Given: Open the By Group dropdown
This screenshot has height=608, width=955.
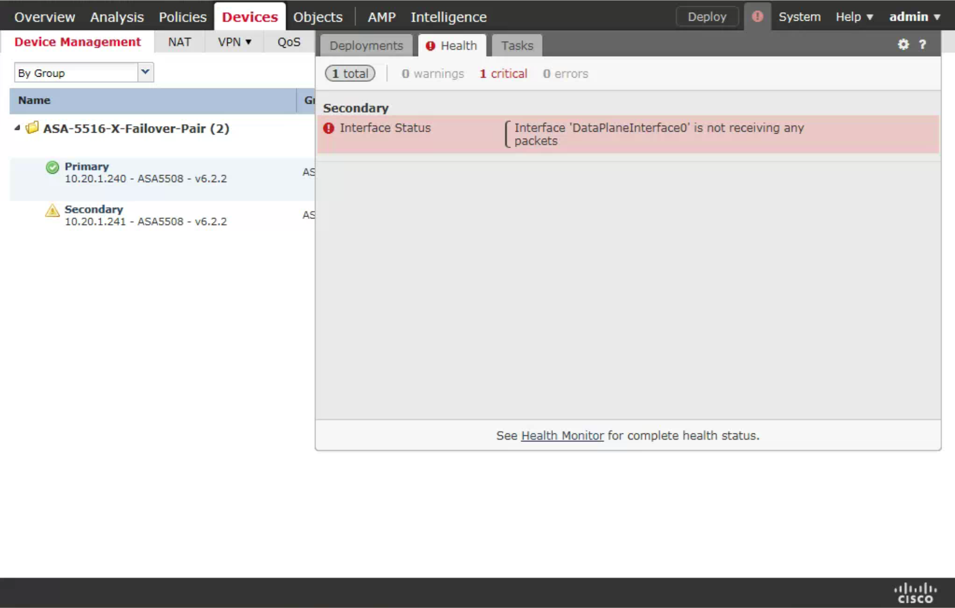Looking at the screenshot, I should tap(145, 72).
